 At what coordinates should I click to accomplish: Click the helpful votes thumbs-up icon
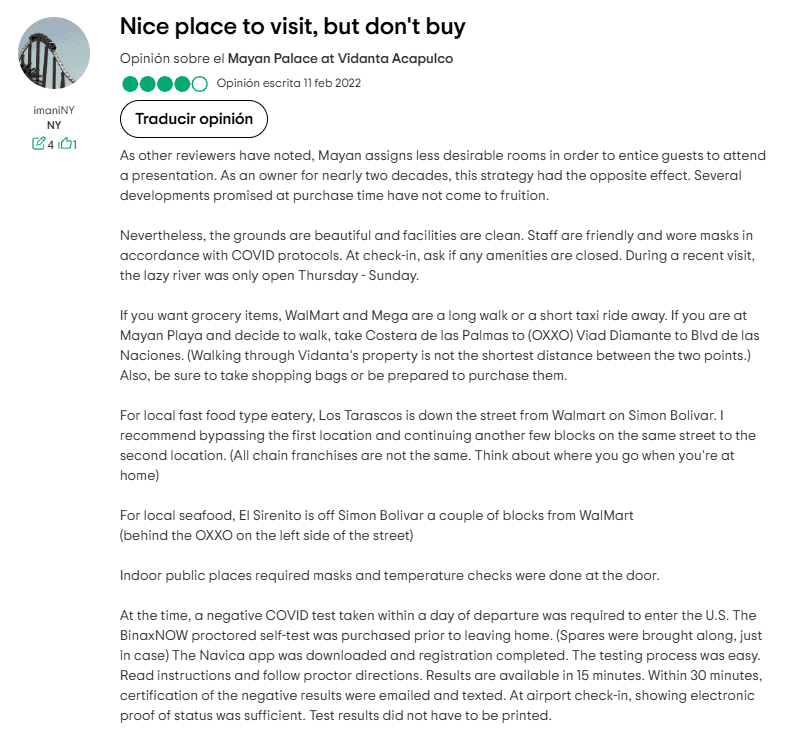click(65, 144)
